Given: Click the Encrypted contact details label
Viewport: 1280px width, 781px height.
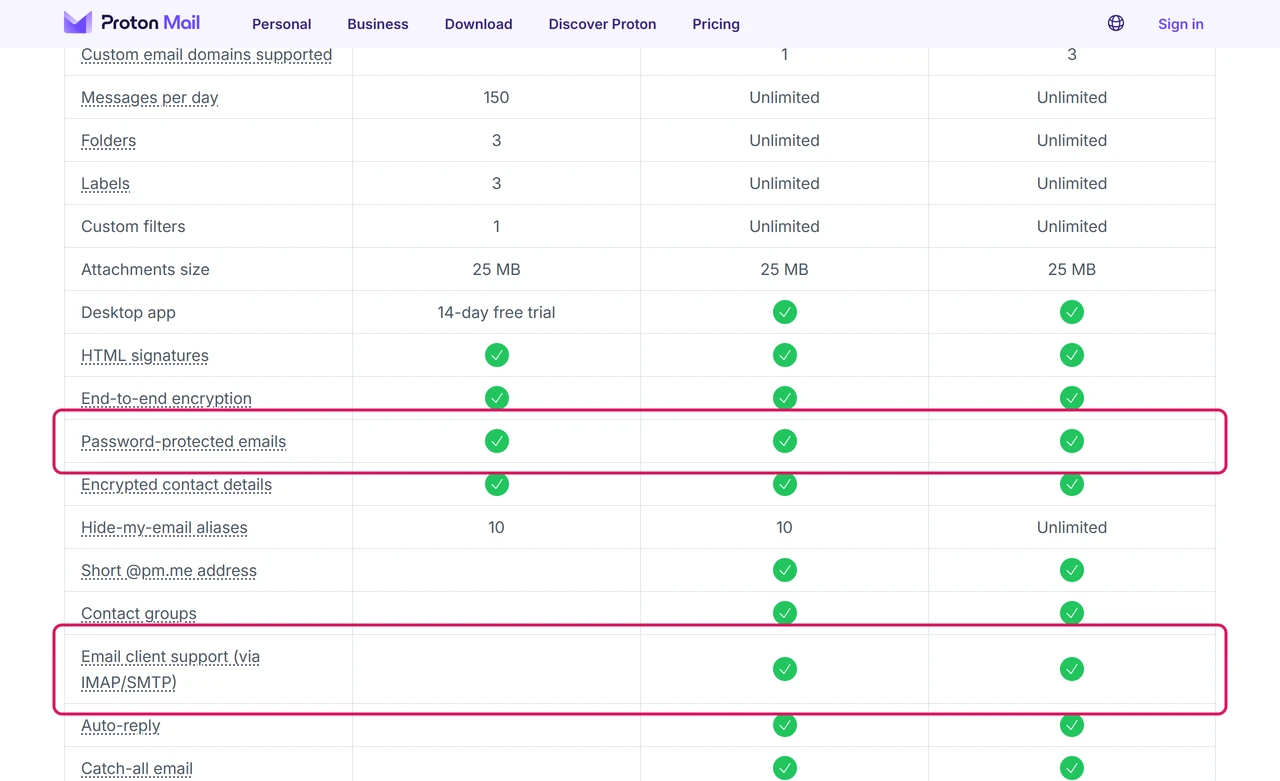Looking at the screenshot, I should (176, 485).
